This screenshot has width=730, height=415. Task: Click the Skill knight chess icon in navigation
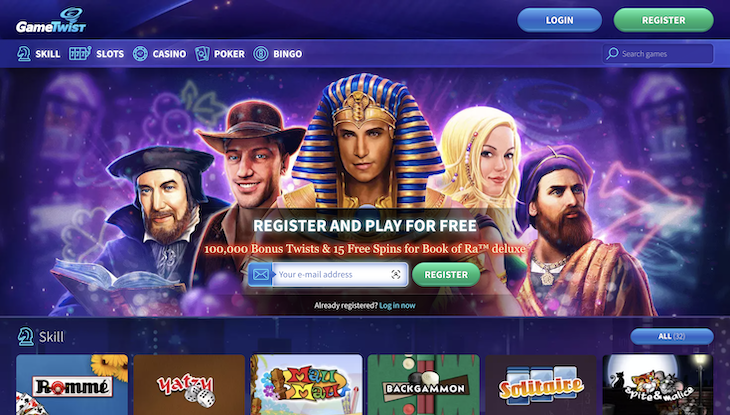click(x=23, y=54)
